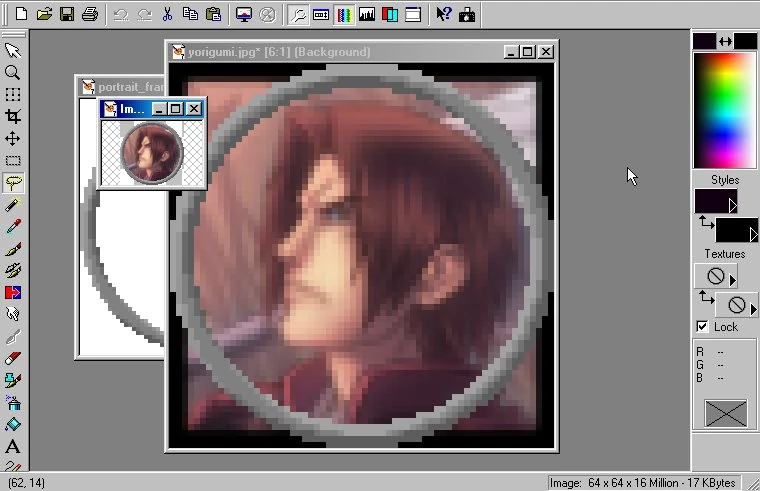Click the foreground solid color swatch
Image resolution: width=760 pixels, height=491 pixels.
click(x=704, y=41)
